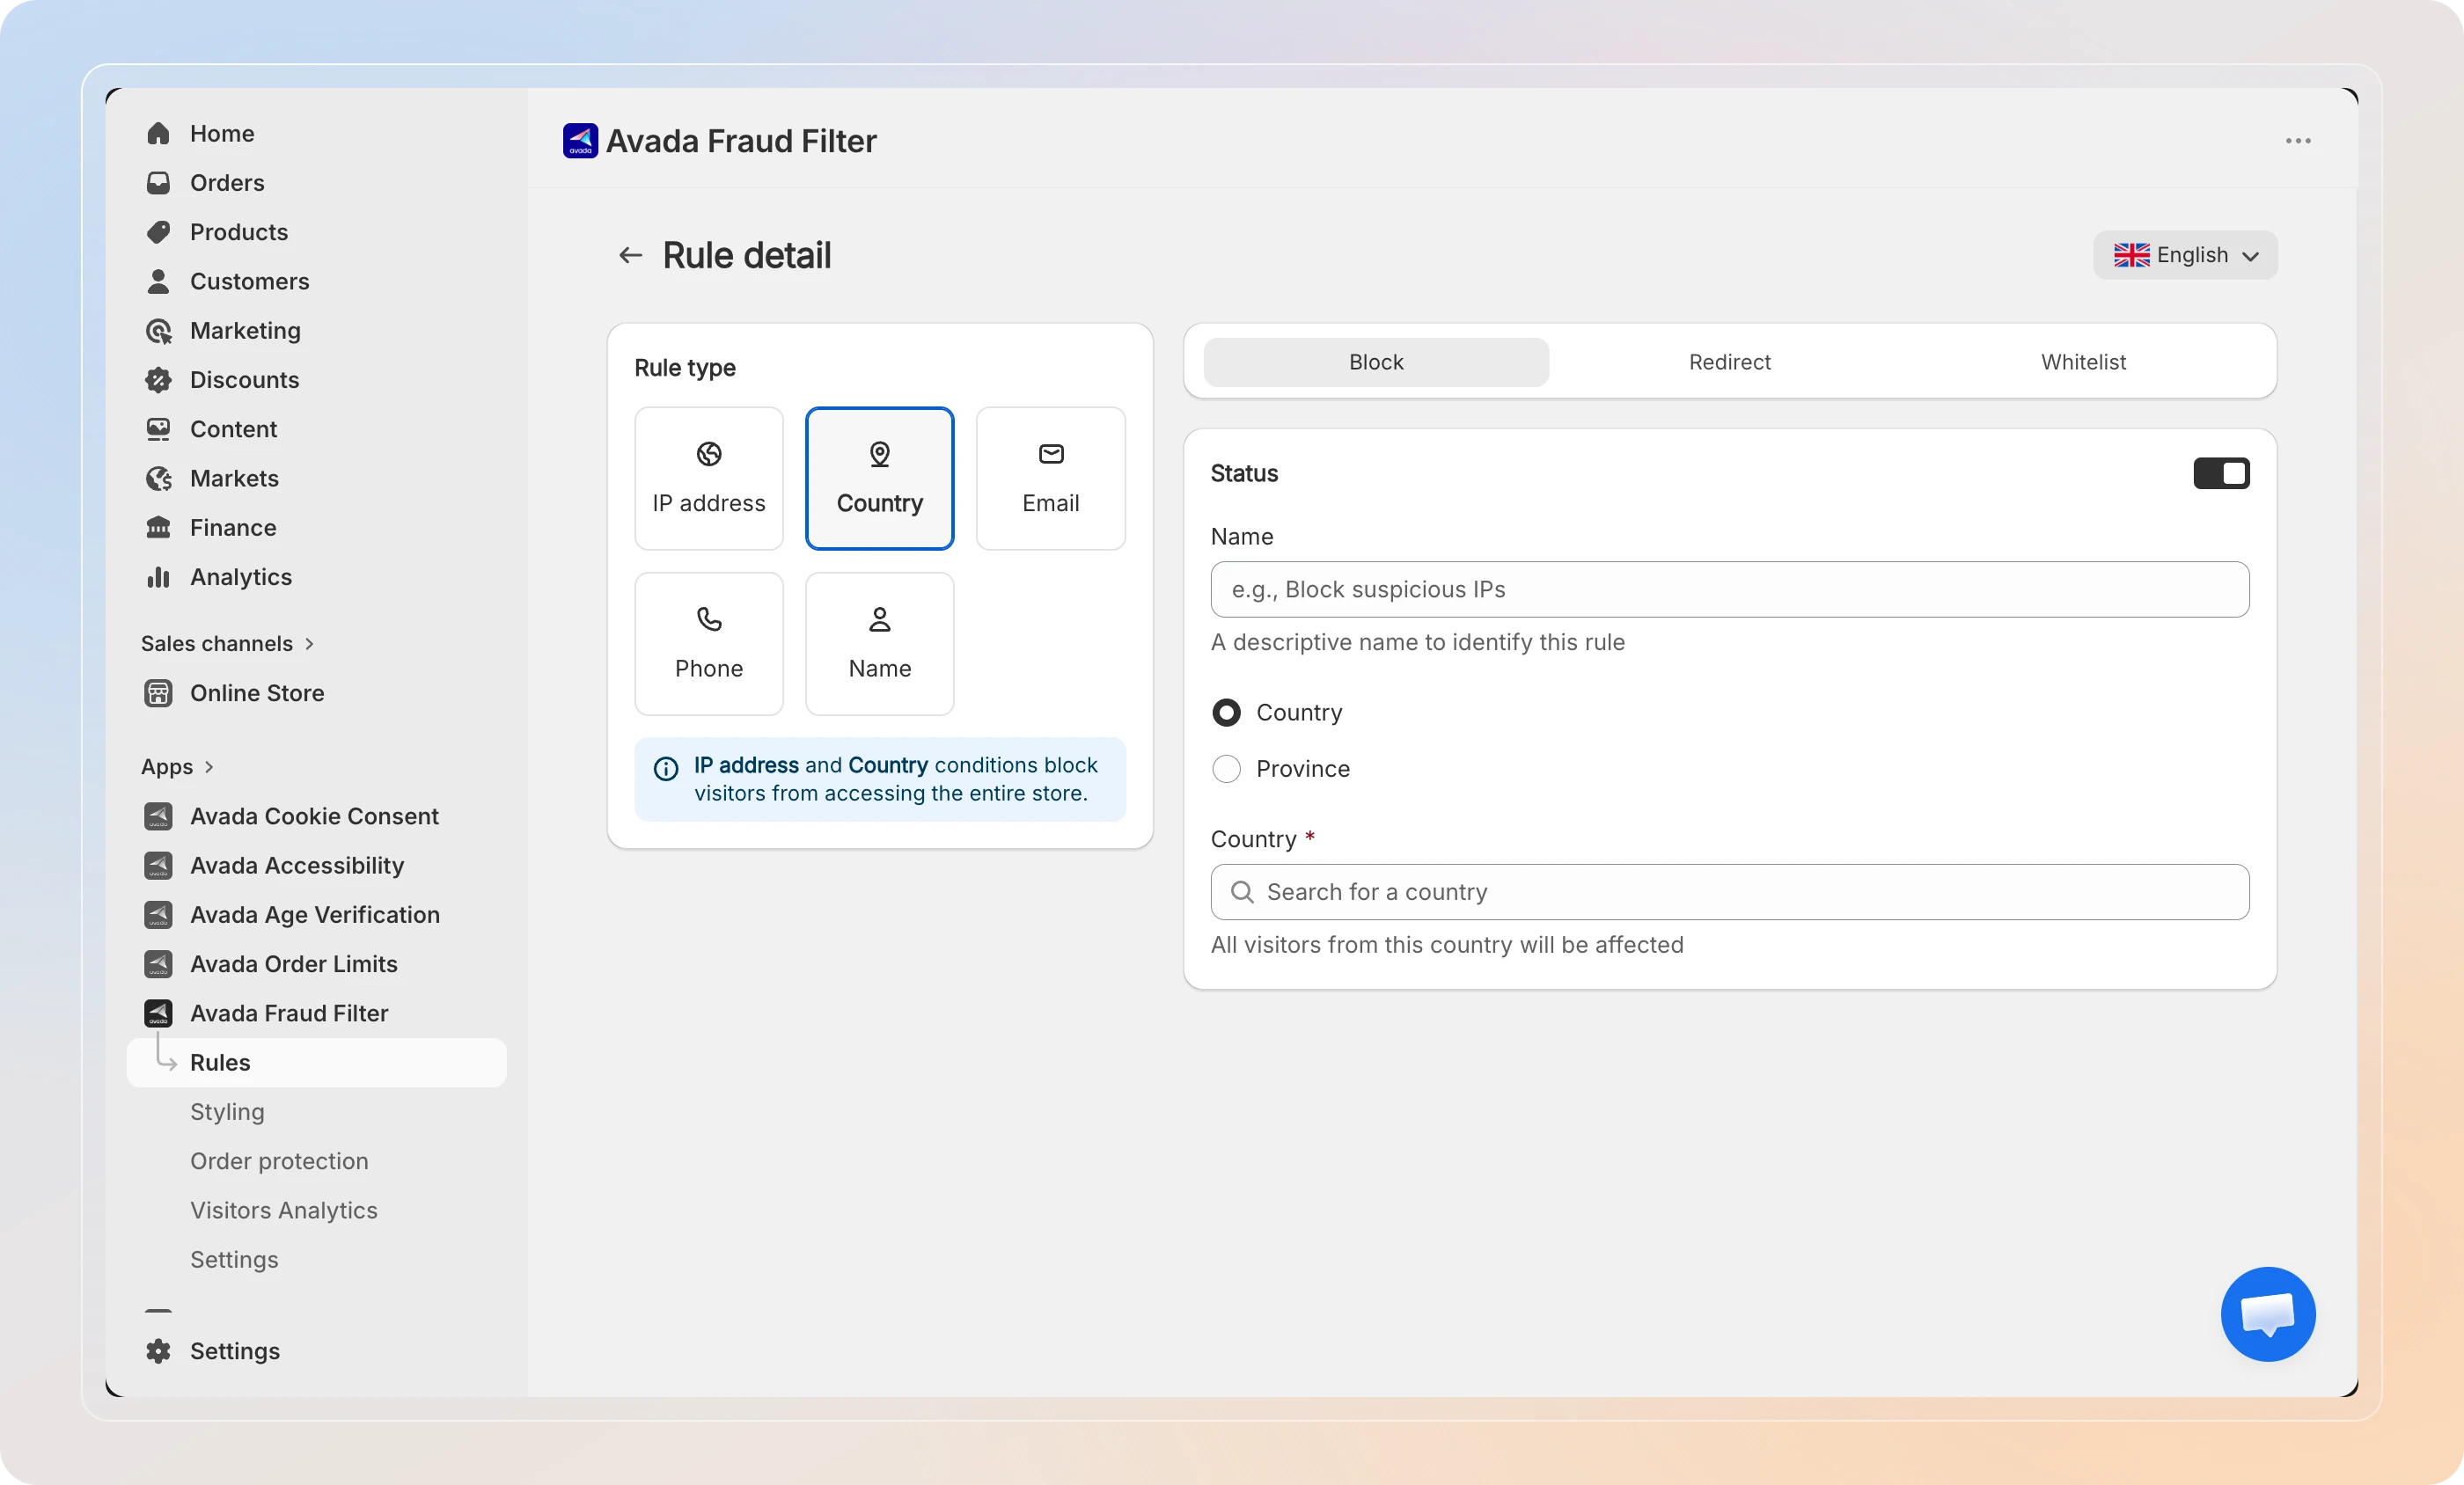
Task: Switch to the Block tab
Action: pyautogui.click(x=1376, y=362)
